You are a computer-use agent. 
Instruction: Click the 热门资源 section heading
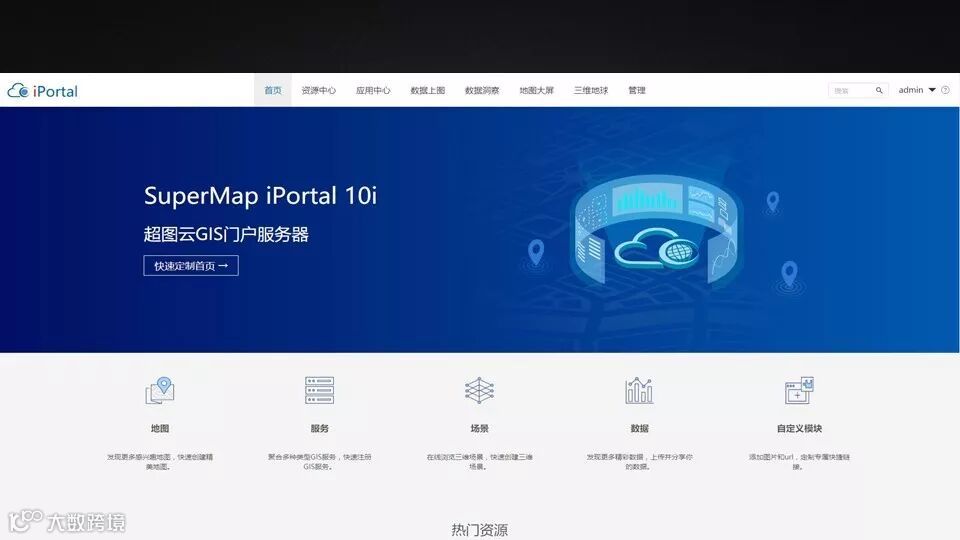click(479, 530)
